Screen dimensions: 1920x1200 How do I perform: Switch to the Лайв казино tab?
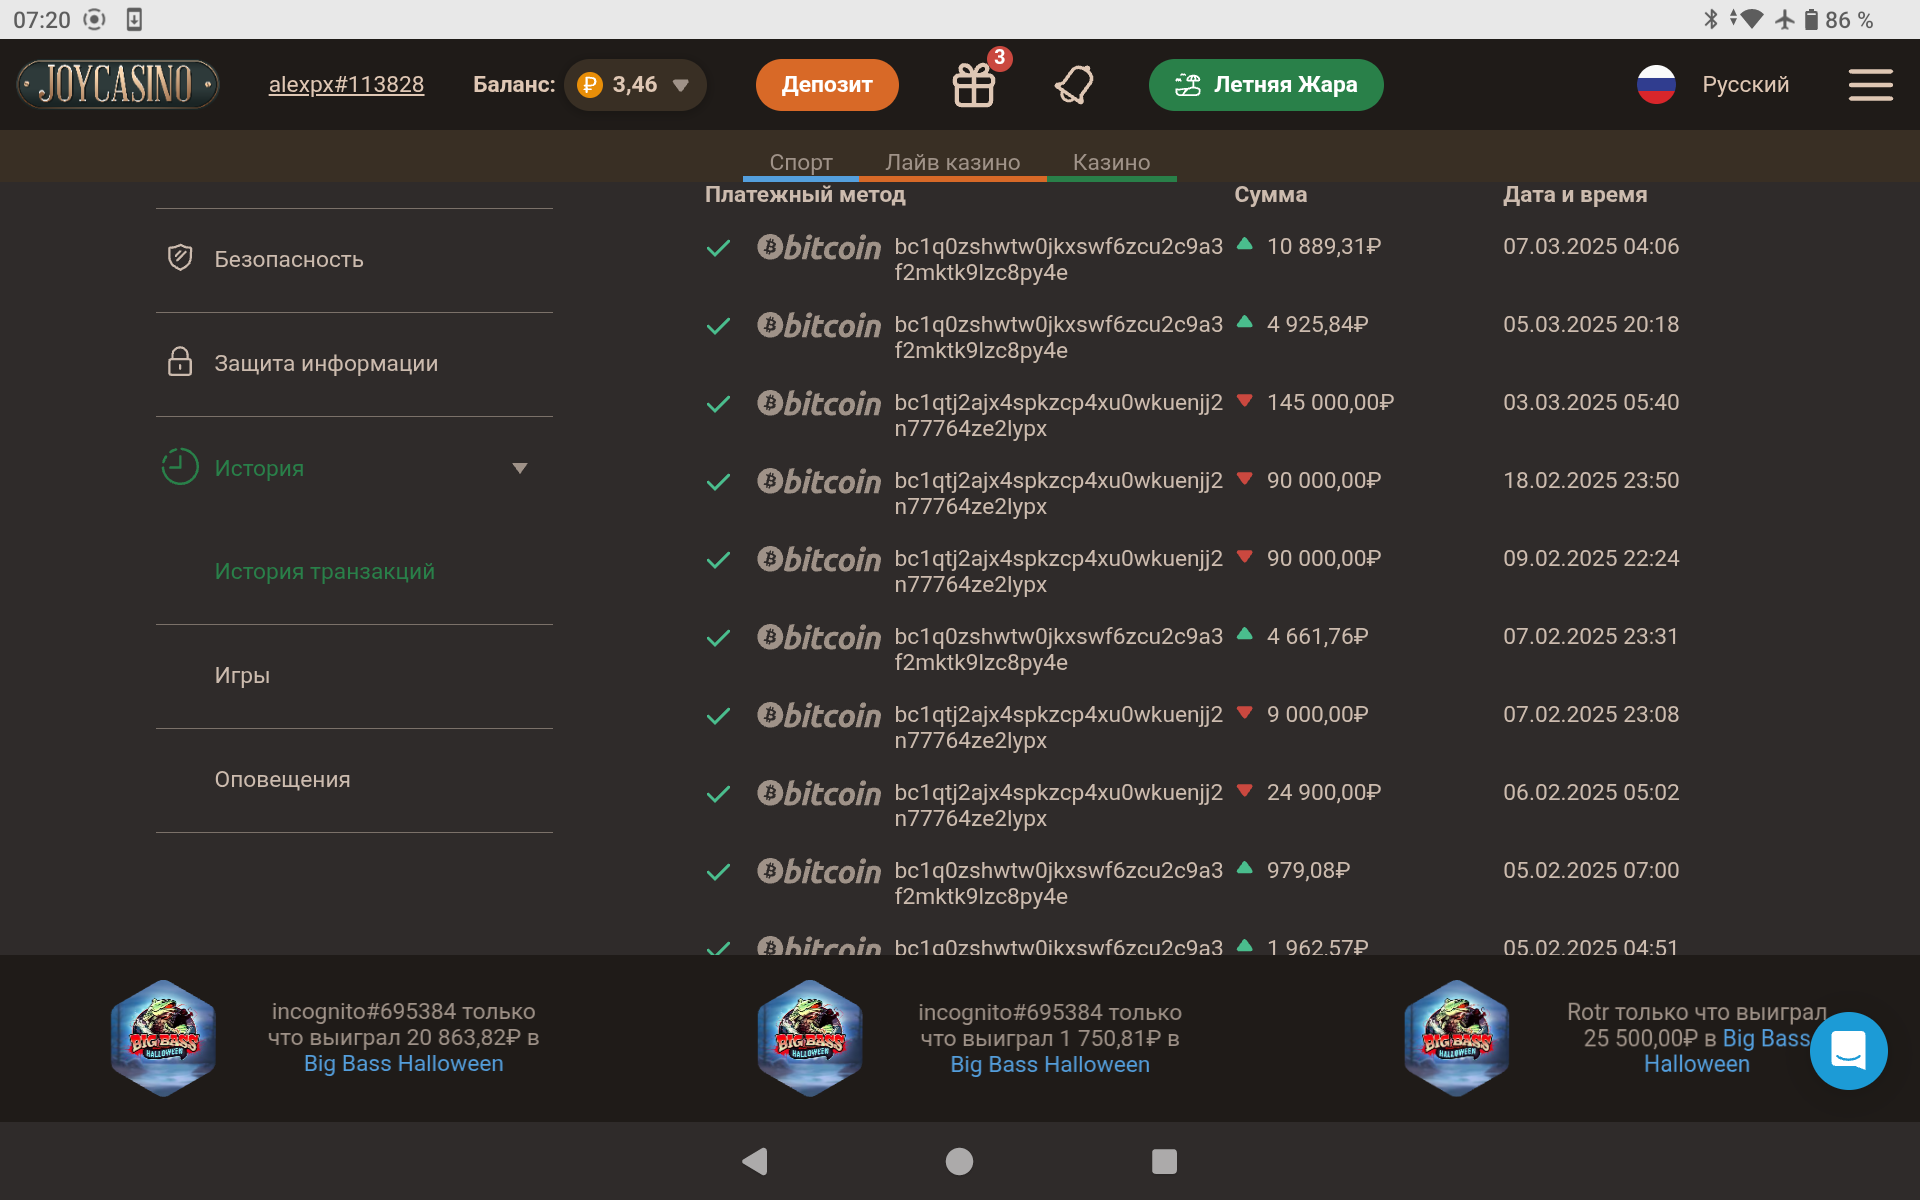pos(952,162)
